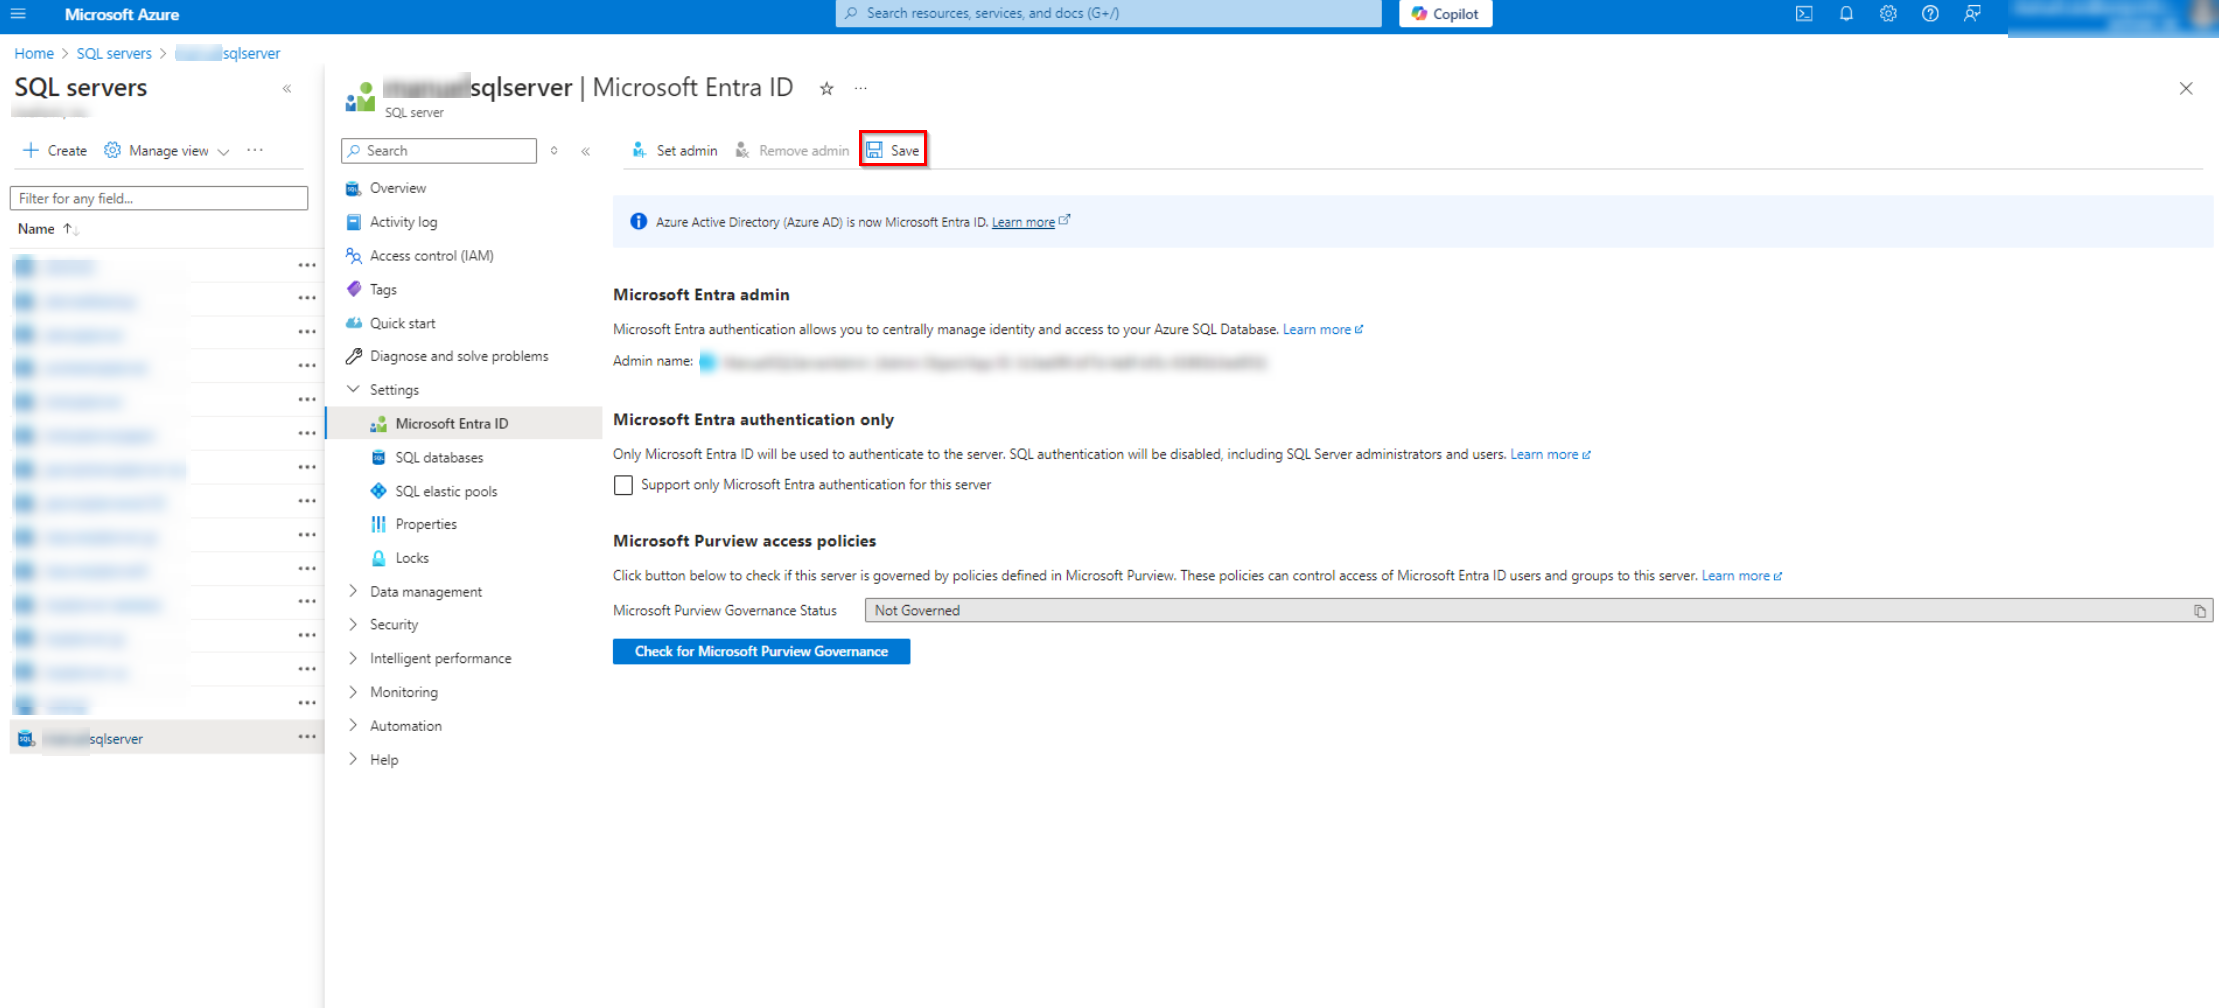Open the notifications bell icon

pyautogui.click(x=1846, y=14)
